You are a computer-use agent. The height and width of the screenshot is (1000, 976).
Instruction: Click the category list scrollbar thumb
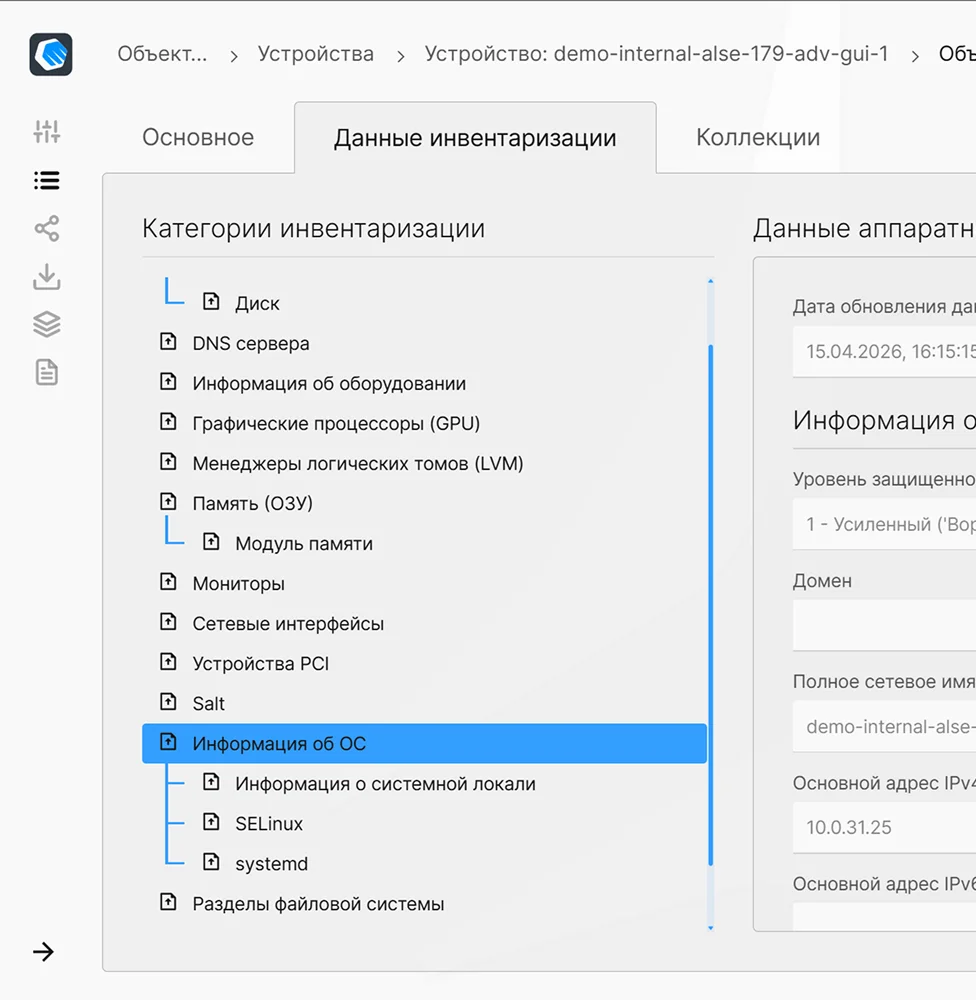pyautogui.click(x=711, y=605)
